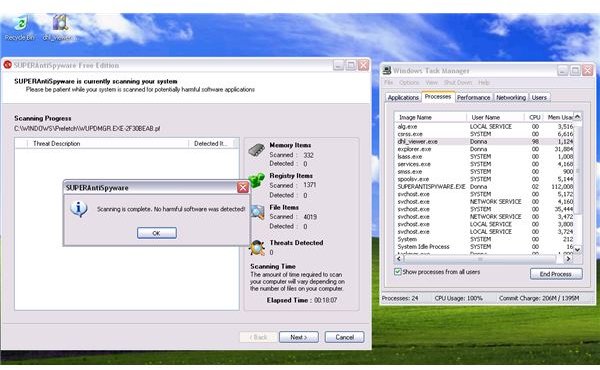This screenshot has height=370, width=600.
Task: Click OK in the SUPERAntiSpyware dialog
Action: (x=157, y=233)
